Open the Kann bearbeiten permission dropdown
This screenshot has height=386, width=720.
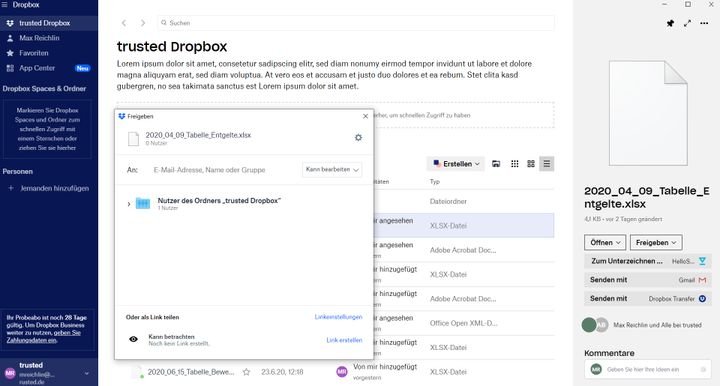[x=332, y=170]
